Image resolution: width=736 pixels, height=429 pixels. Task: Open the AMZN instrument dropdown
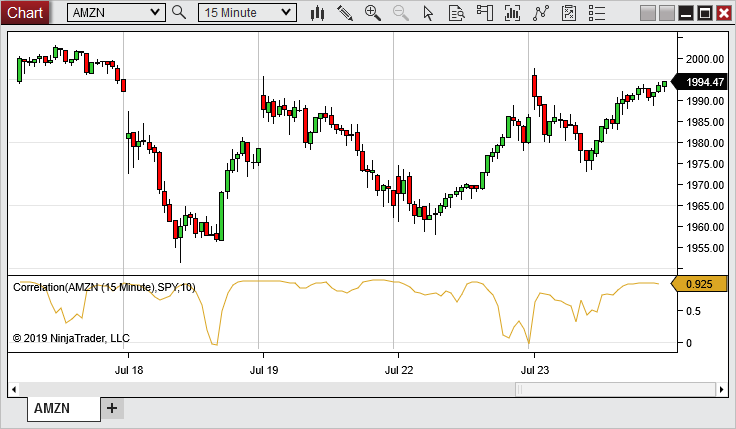pos(116,13)
